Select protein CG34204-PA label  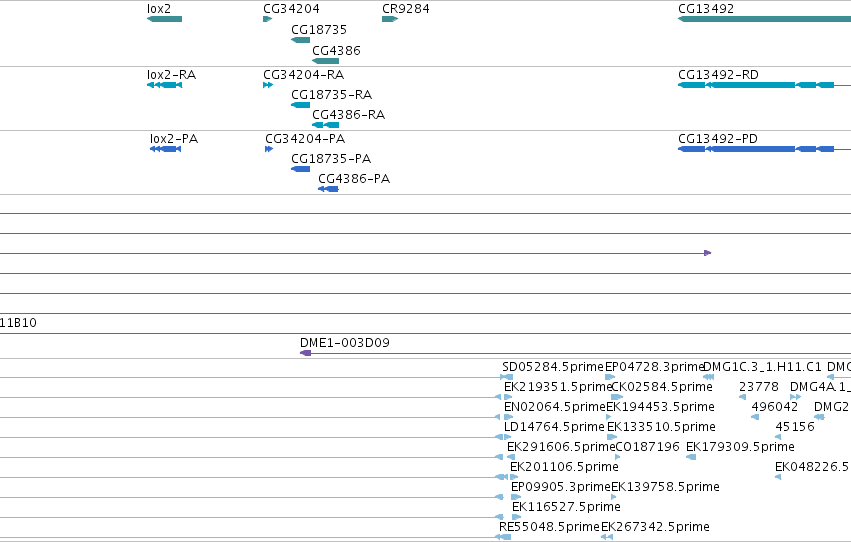pyautogui.click(x=306, y=138)
